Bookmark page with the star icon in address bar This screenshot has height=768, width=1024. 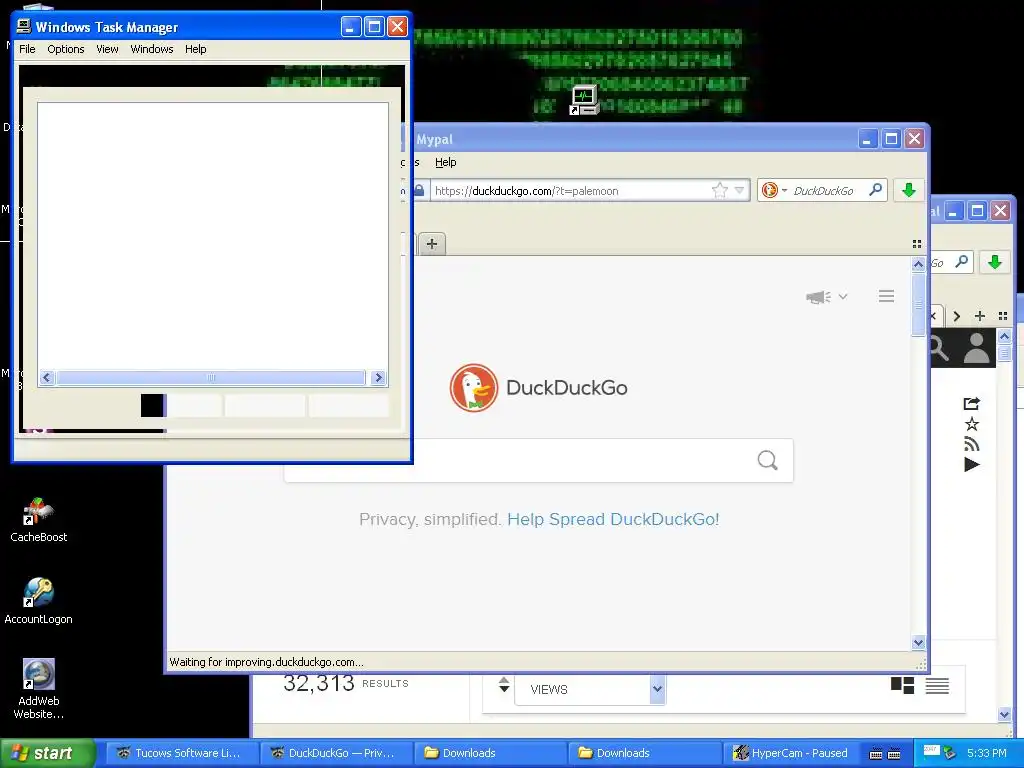coord(720,190)
